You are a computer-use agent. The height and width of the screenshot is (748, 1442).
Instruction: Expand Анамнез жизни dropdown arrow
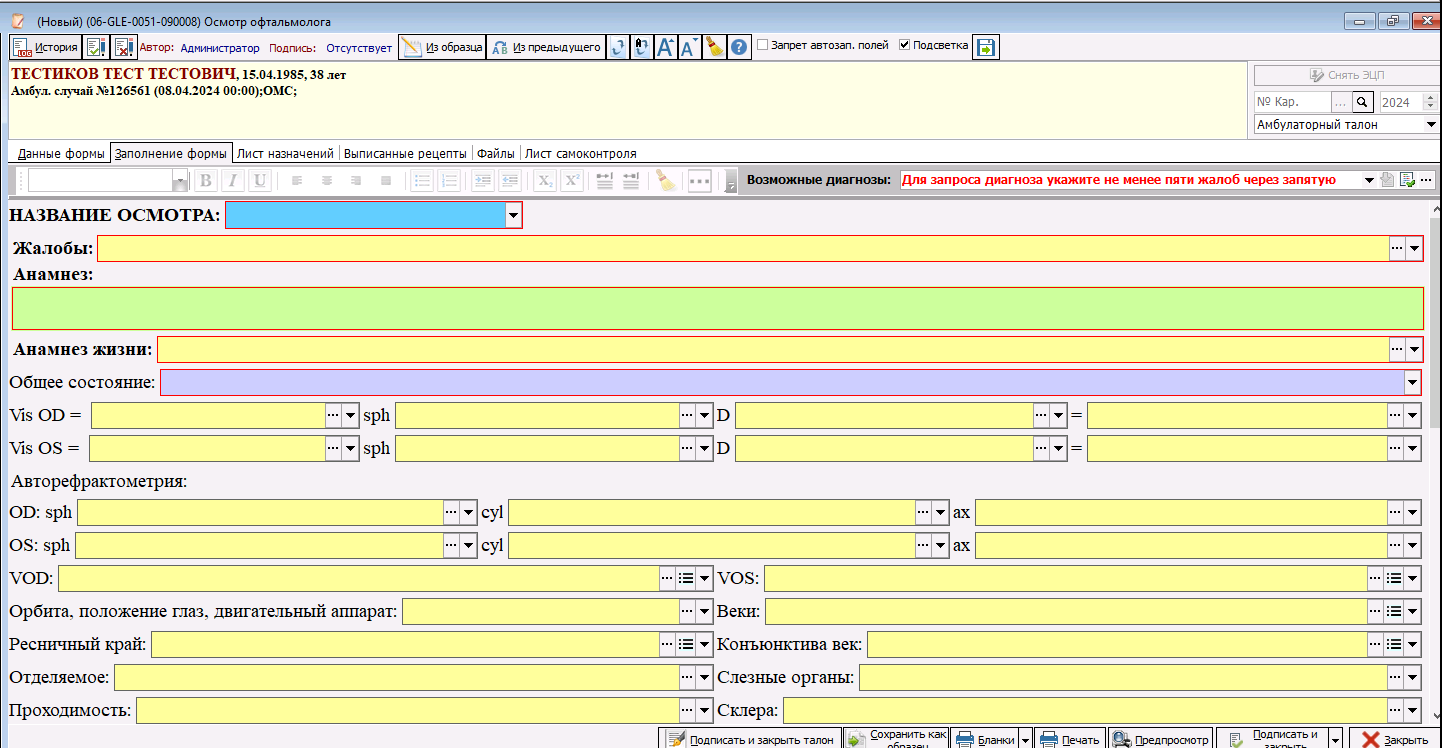tap(1414, 350)
